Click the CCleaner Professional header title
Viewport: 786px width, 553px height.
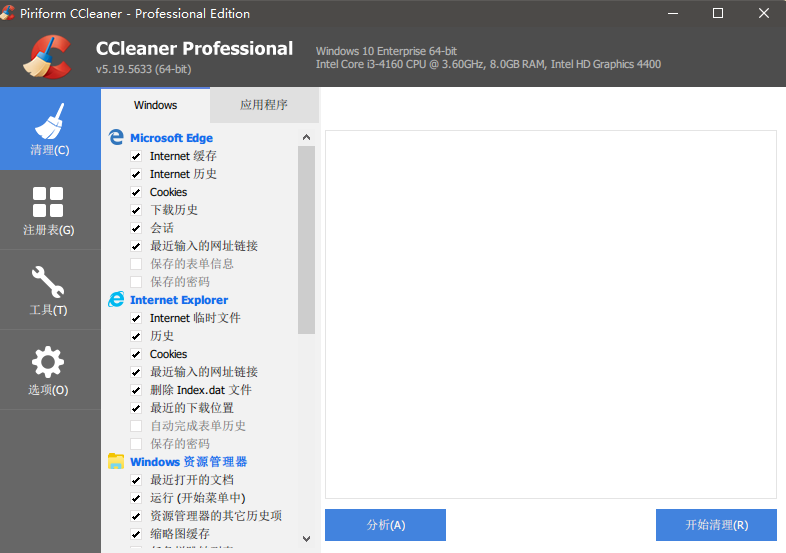tap(194, 49)
